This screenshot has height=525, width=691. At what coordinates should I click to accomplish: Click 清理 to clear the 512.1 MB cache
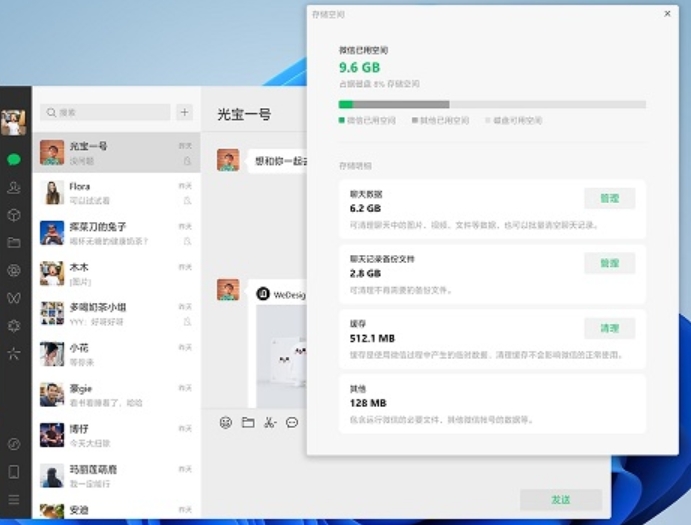click(x=609, y=328)
